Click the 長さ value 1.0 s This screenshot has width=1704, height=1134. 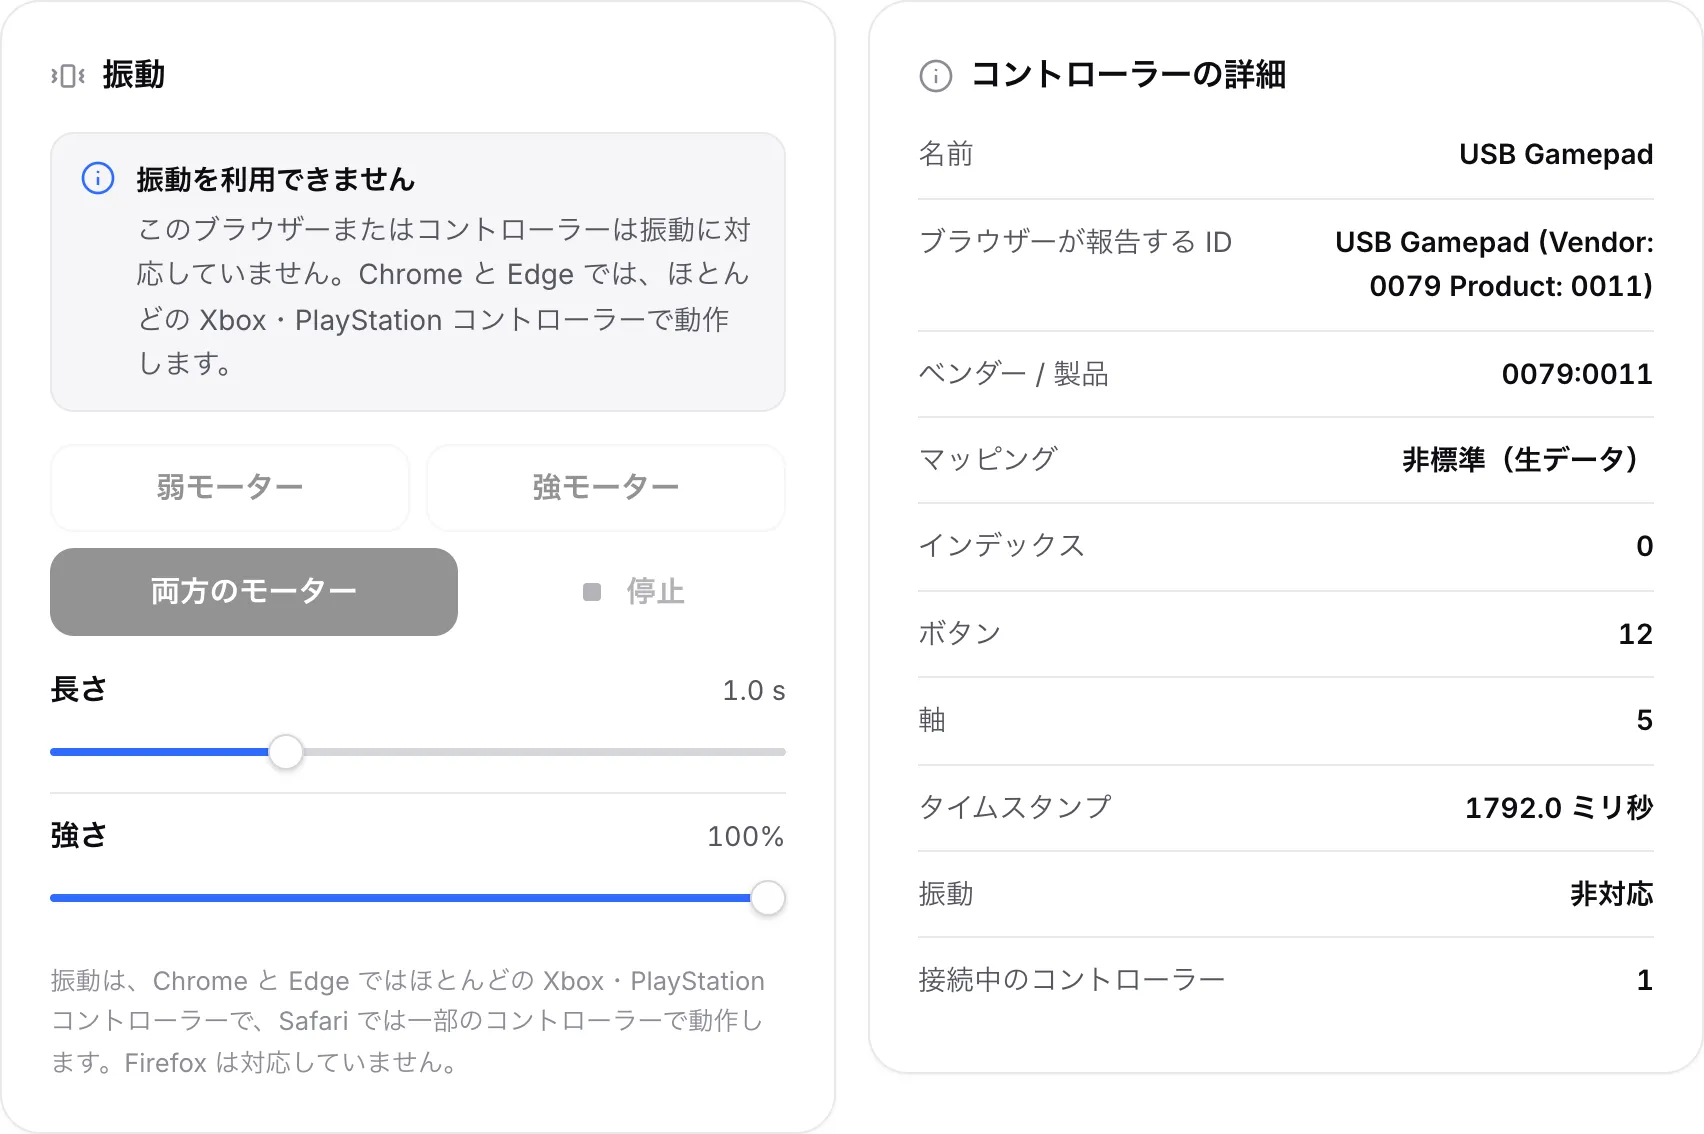pos(754,690)
